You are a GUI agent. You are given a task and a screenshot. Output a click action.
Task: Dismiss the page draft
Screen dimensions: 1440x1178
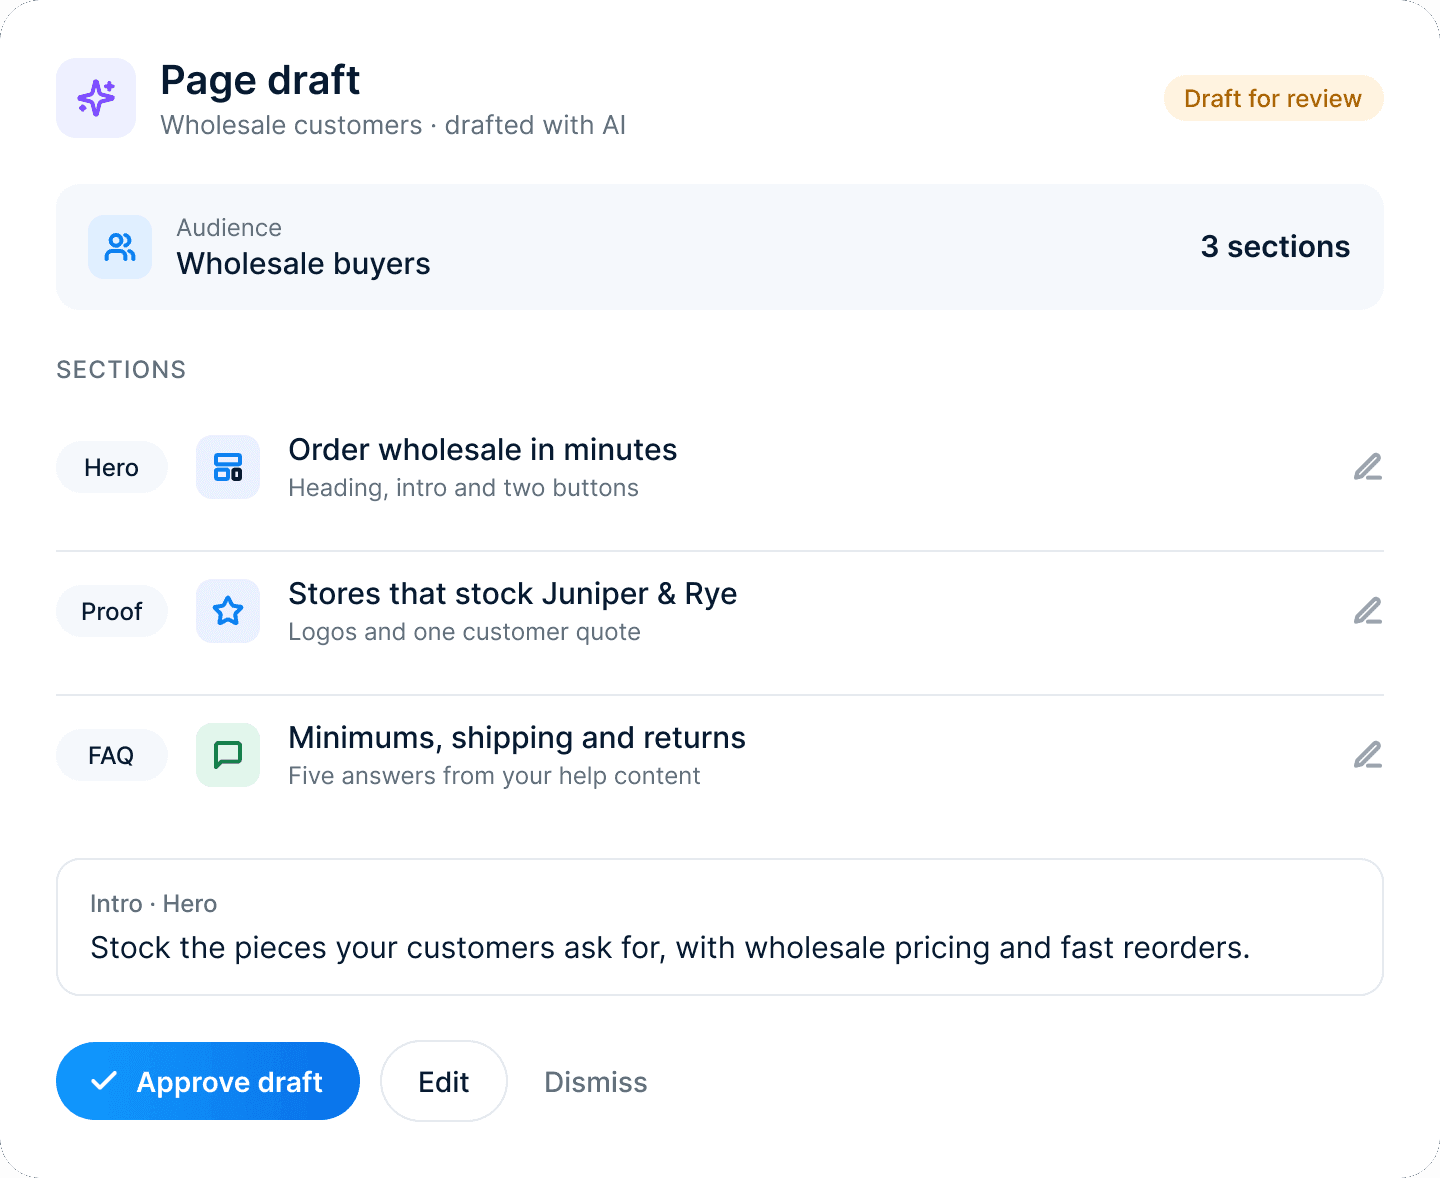click(596, 1082)
